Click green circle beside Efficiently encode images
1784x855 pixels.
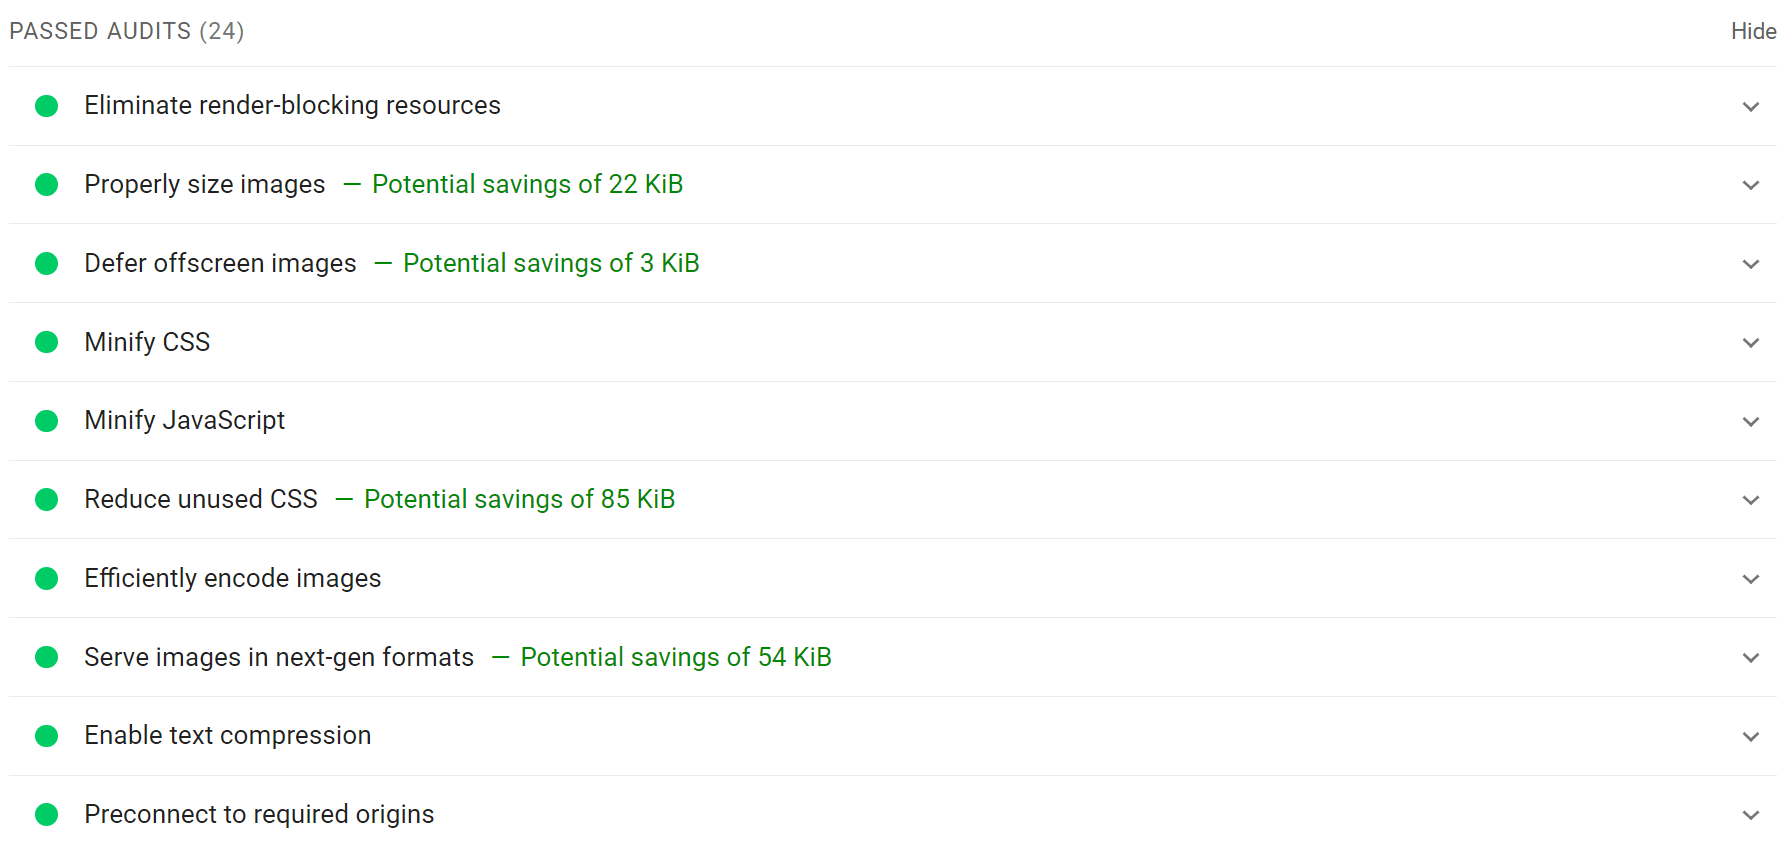click(47, 578)
